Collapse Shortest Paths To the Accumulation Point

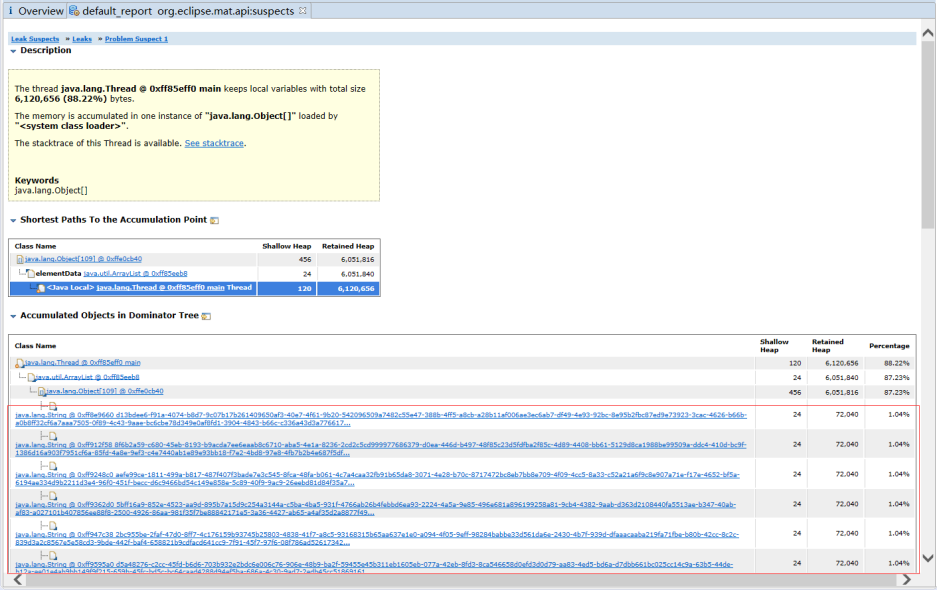(13, 221)
